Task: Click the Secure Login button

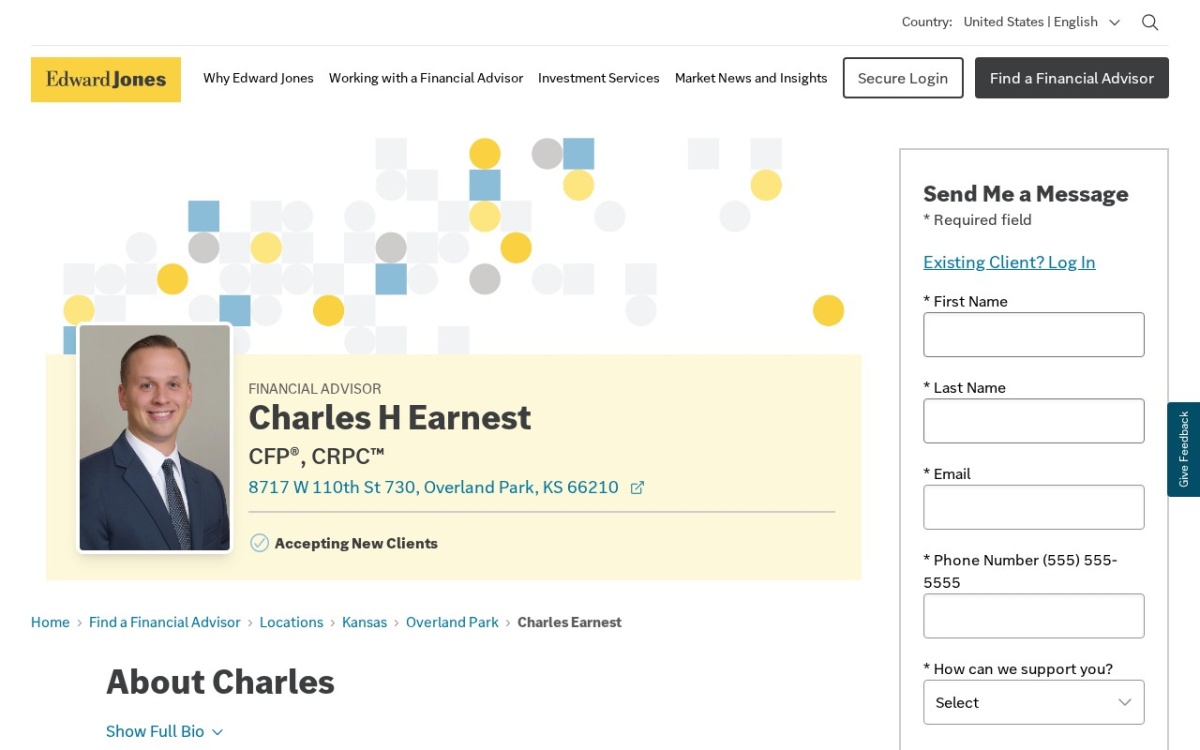Action: (x=903, y=78)
